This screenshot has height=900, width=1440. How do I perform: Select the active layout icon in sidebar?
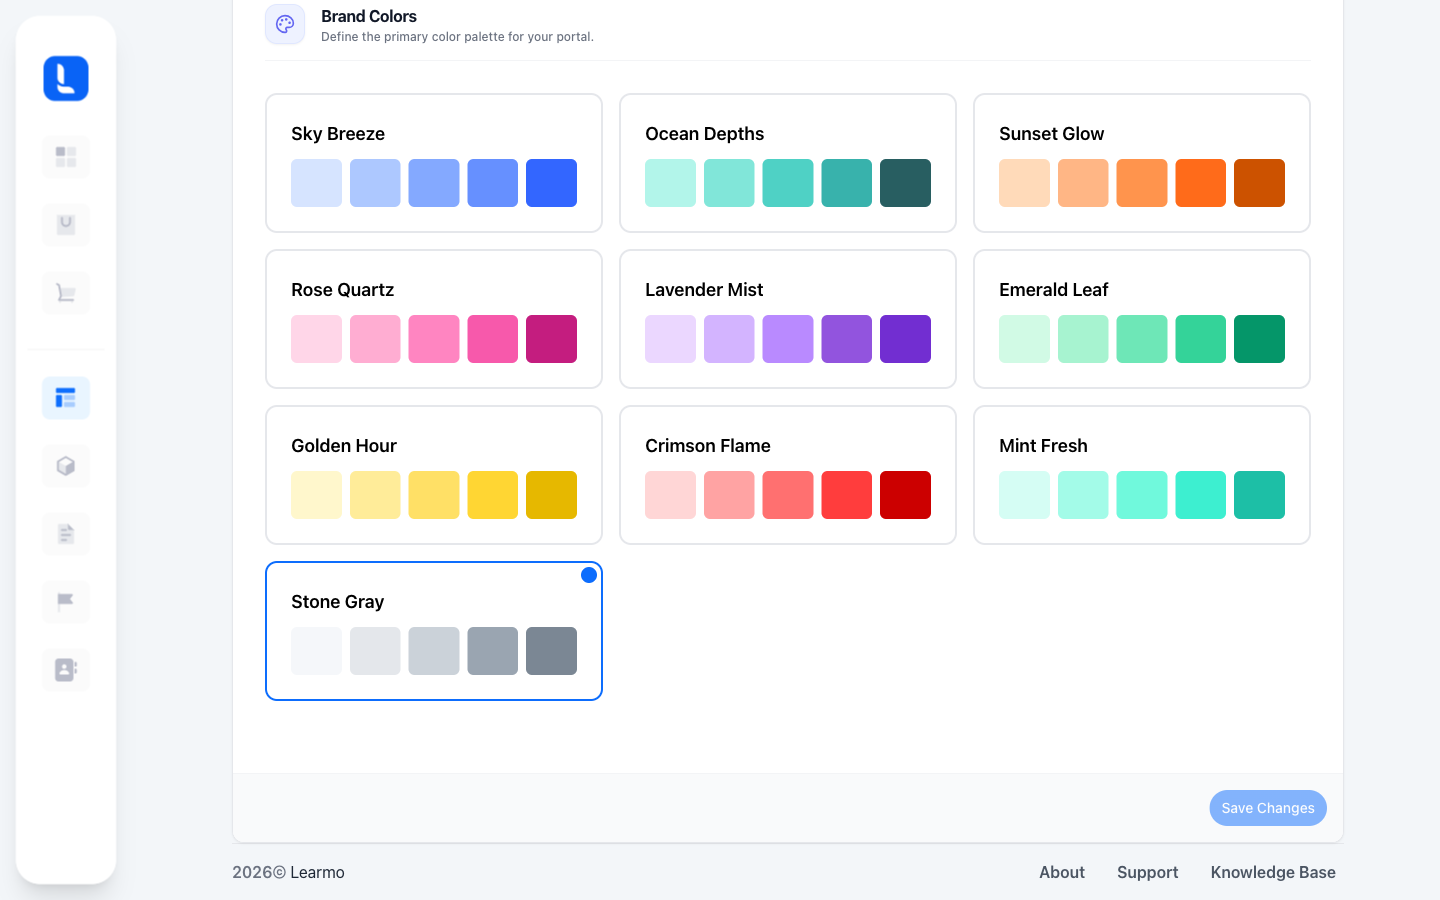click(66, 398)
